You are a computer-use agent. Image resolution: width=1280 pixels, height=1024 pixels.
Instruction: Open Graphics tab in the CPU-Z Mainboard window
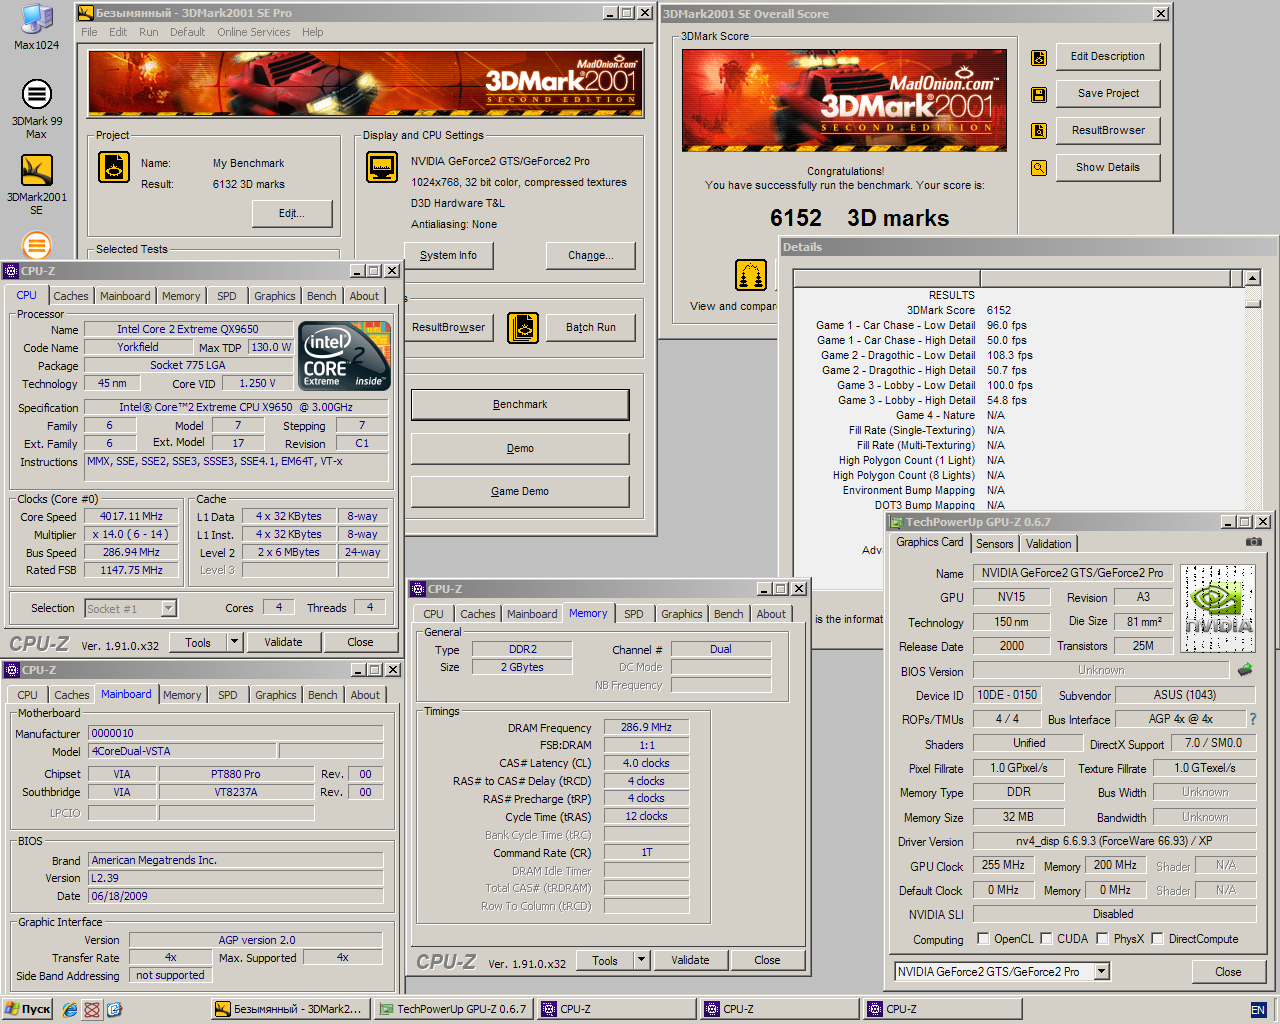tap(276, 695)
